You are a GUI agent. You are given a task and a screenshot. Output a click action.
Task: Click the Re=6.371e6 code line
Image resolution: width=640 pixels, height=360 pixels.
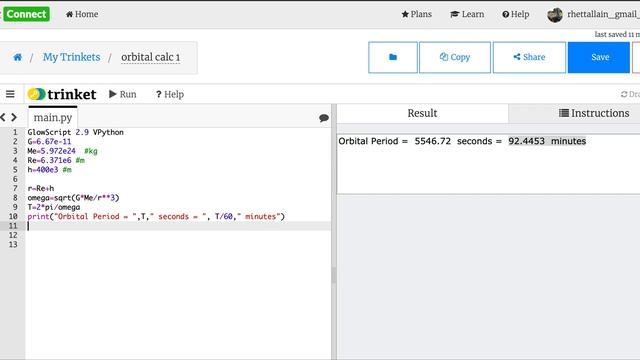56,160
